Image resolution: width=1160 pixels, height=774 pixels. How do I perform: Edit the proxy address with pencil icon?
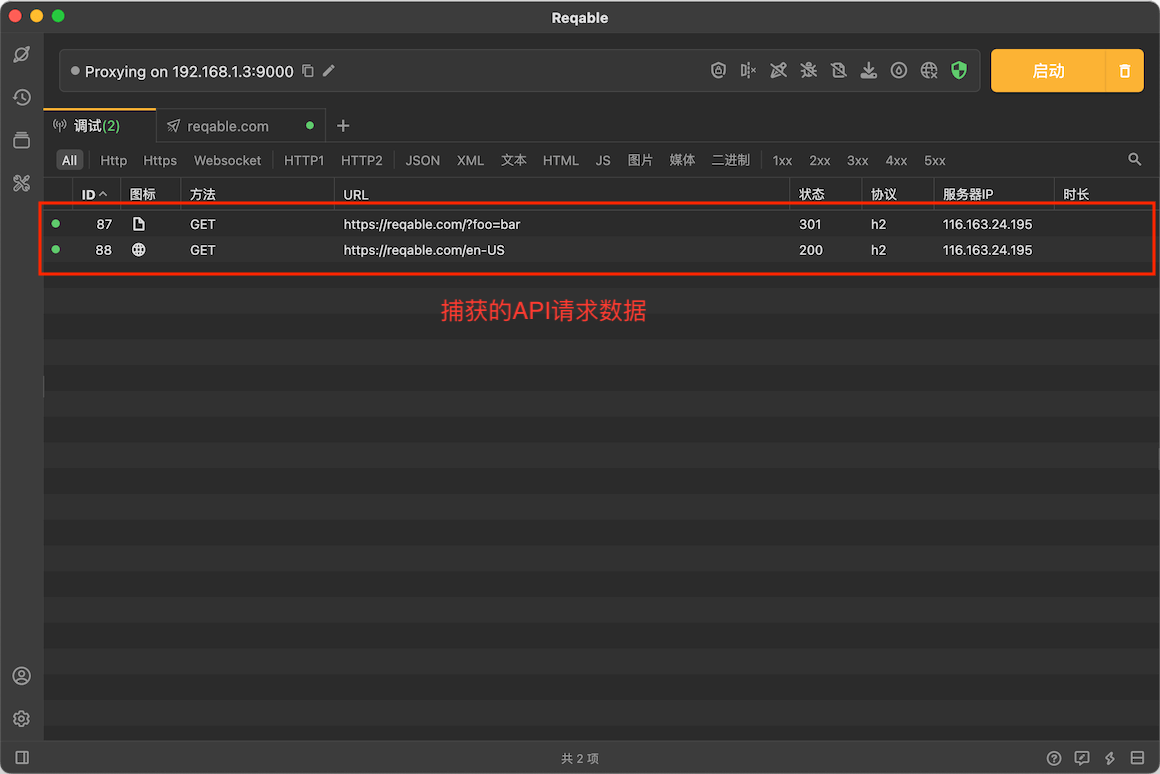tap(328, 71)
